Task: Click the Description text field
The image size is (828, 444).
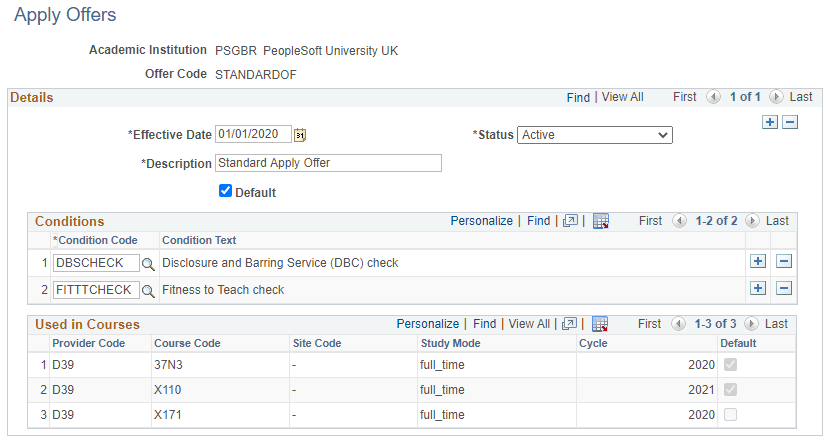Action: [328, 163]
